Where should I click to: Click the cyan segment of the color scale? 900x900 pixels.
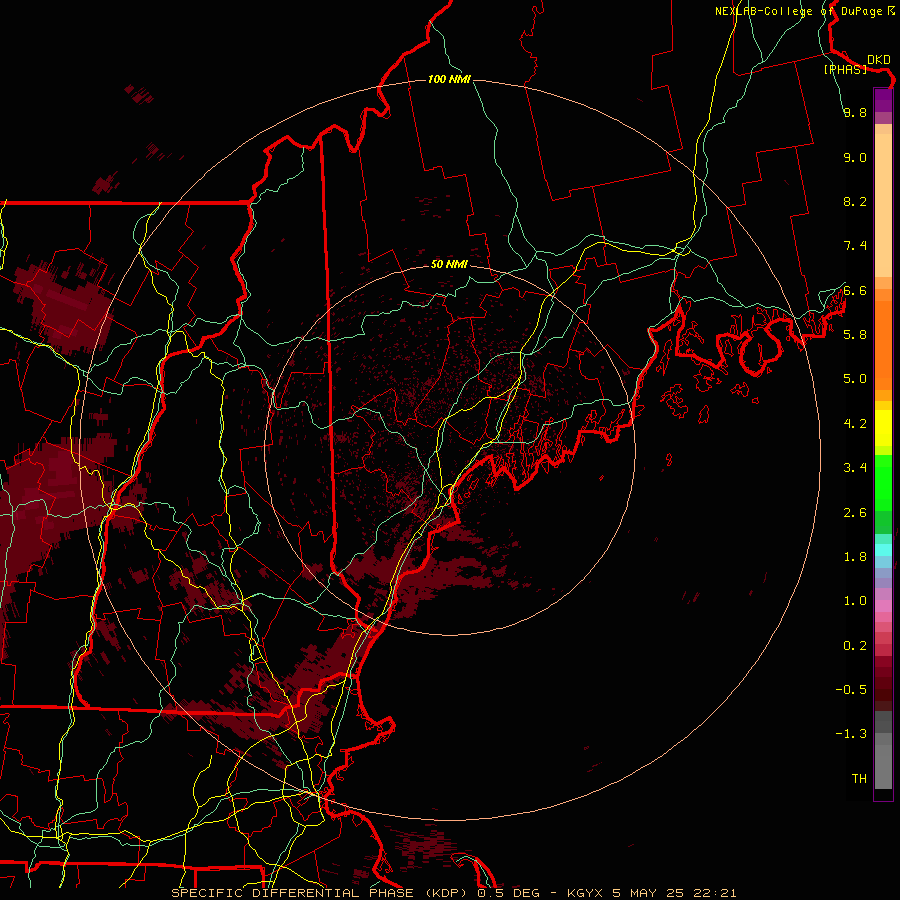(883, 550)
